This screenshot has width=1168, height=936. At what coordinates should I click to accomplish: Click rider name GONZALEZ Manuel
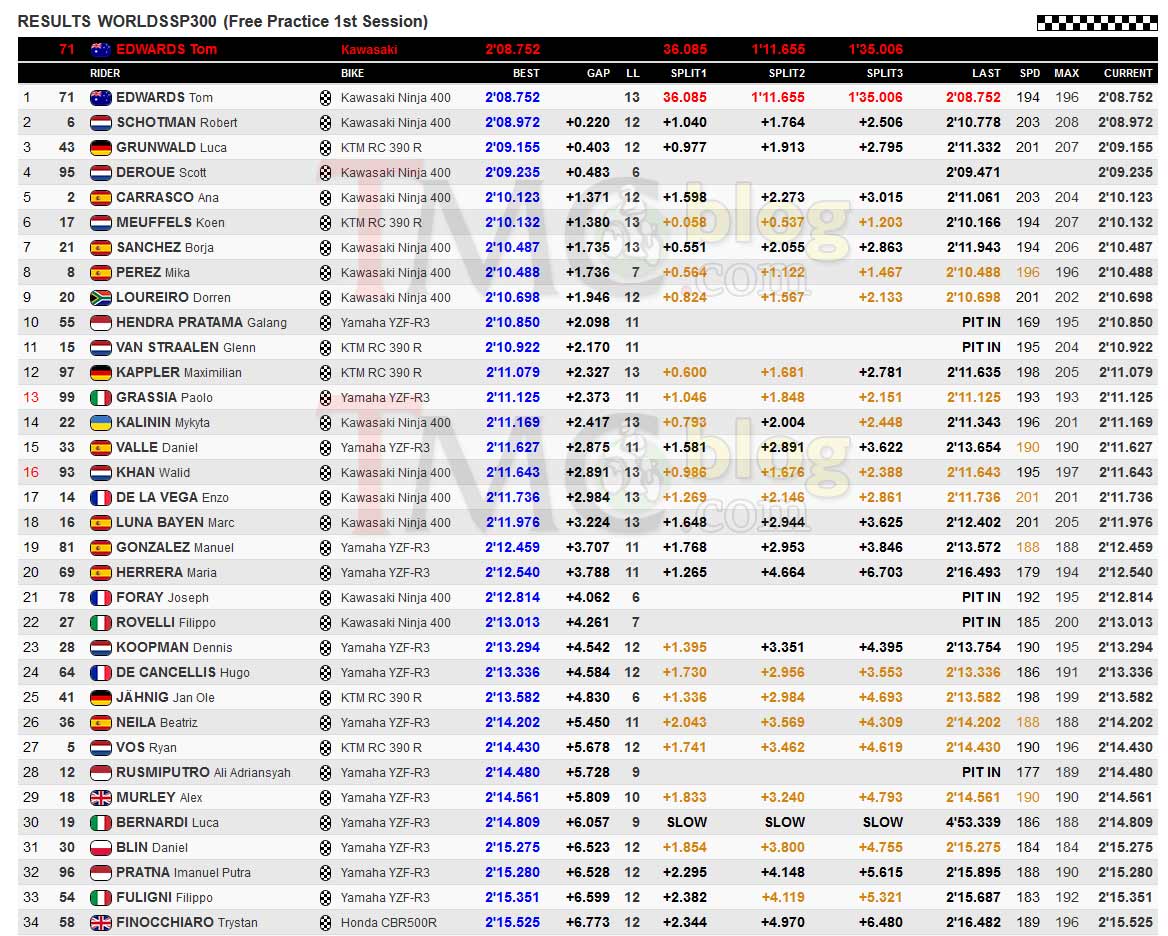pos(175,547)
